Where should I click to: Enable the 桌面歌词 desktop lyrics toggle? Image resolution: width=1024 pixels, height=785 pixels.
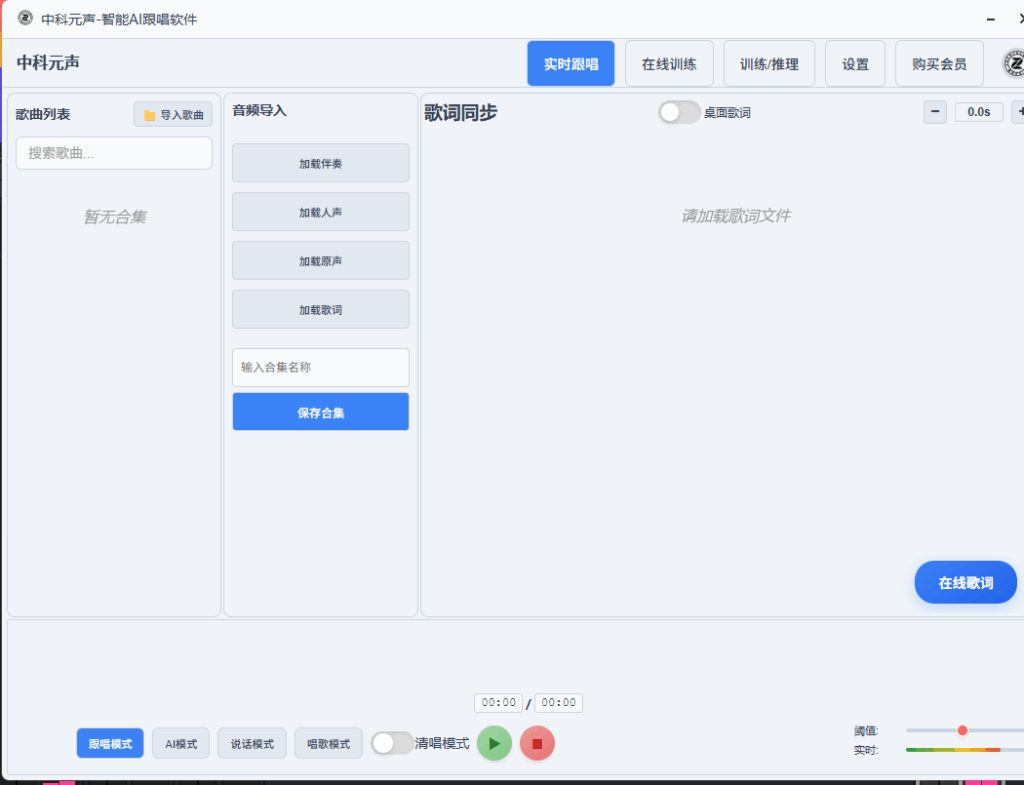[679, 113]
